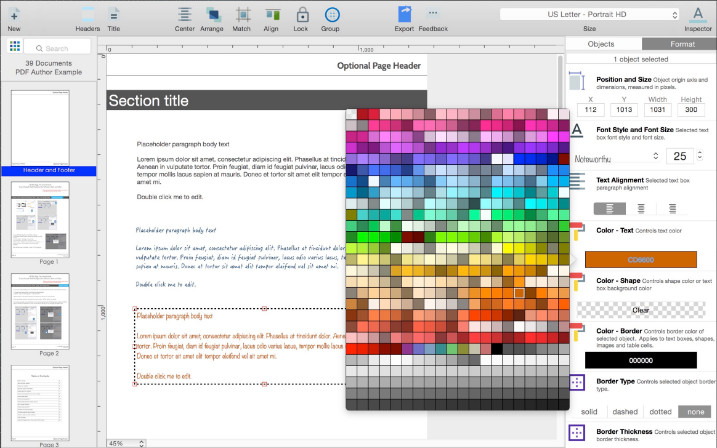Lock the selected object
Viewport: 717px width, 448px height.
click(x=302, y=15)
